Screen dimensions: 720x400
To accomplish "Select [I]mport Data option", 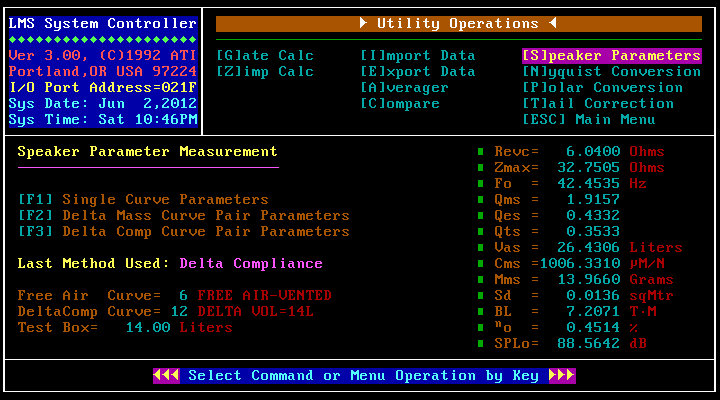I will pos(417,56).
